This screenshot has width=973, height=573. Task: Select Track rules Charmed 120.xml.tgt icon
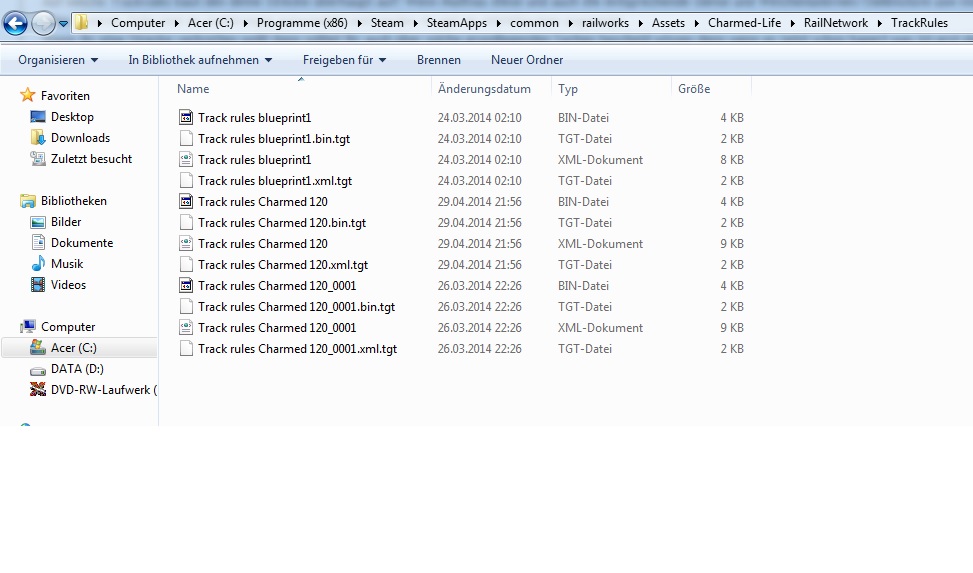point(186,264)
